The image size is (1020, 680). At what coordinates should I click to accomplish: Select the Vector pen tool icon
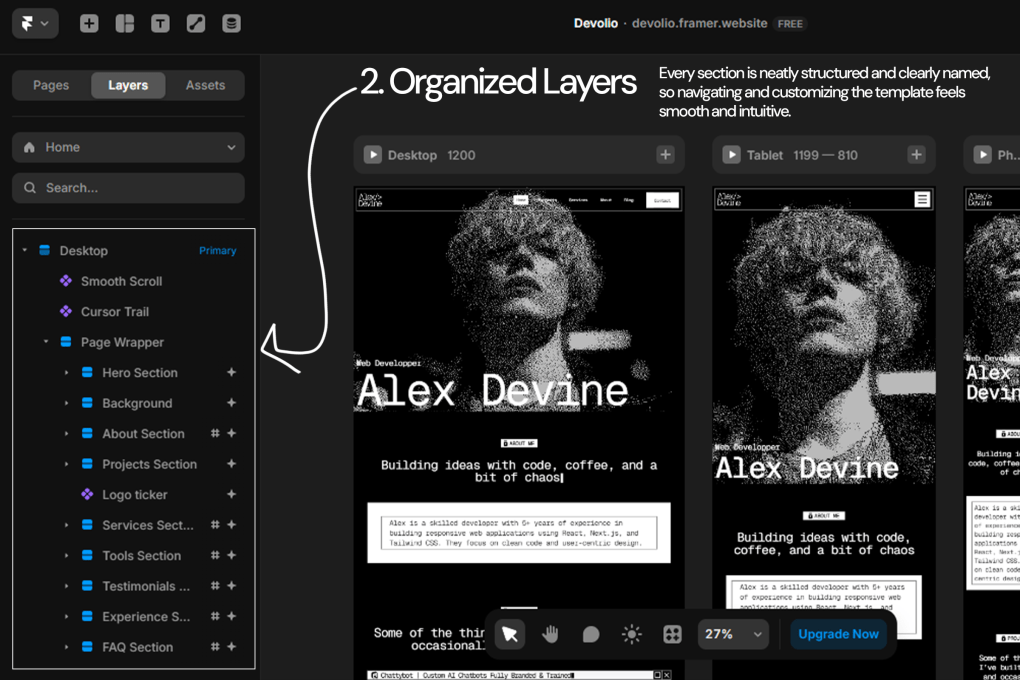[196, 23]
